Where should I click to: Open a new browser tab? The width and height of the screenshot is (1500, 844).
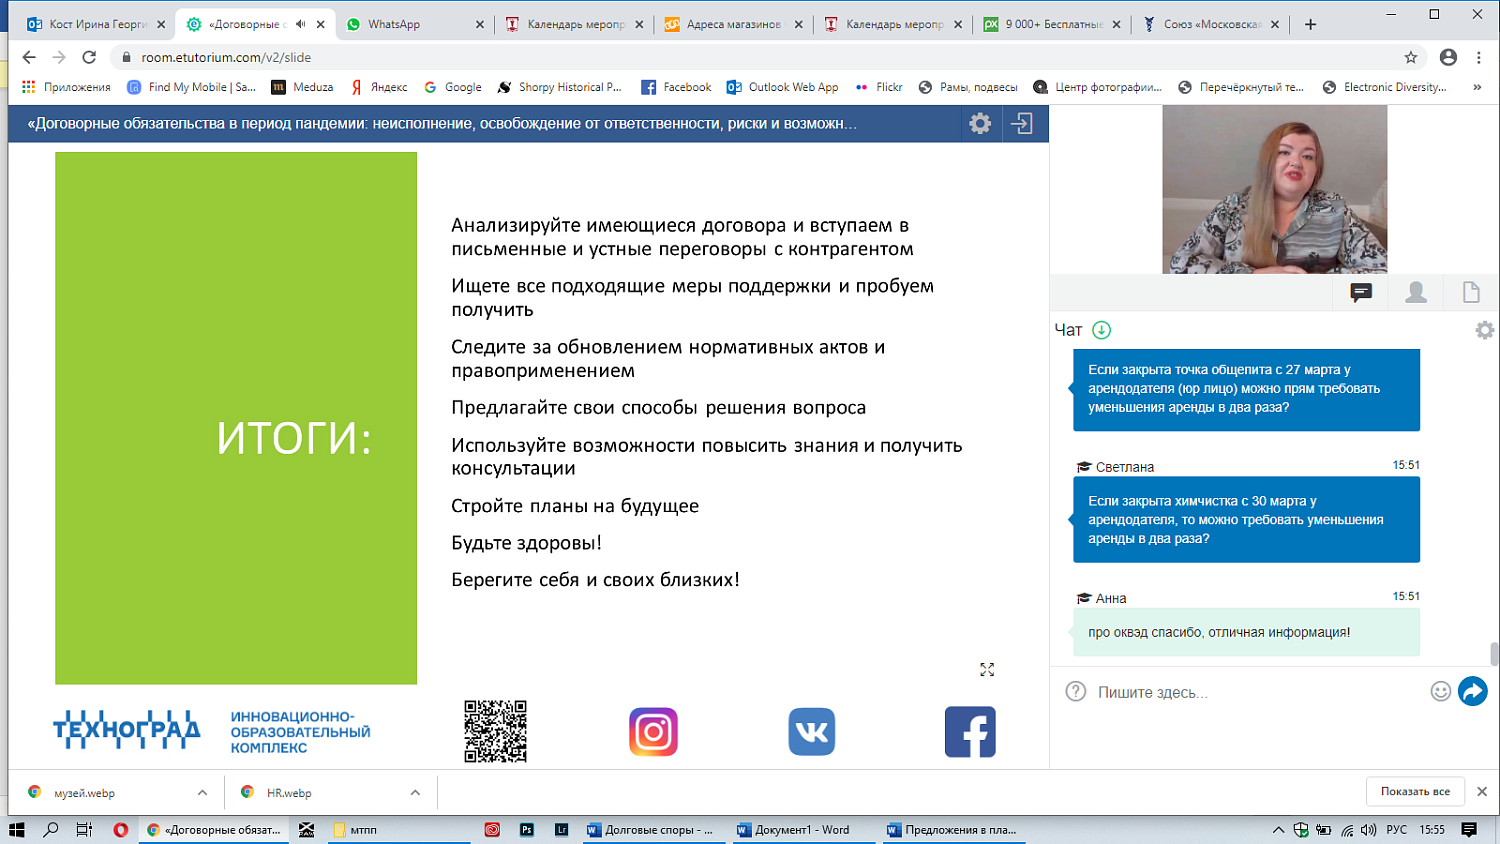click(x=1310, y=24)
